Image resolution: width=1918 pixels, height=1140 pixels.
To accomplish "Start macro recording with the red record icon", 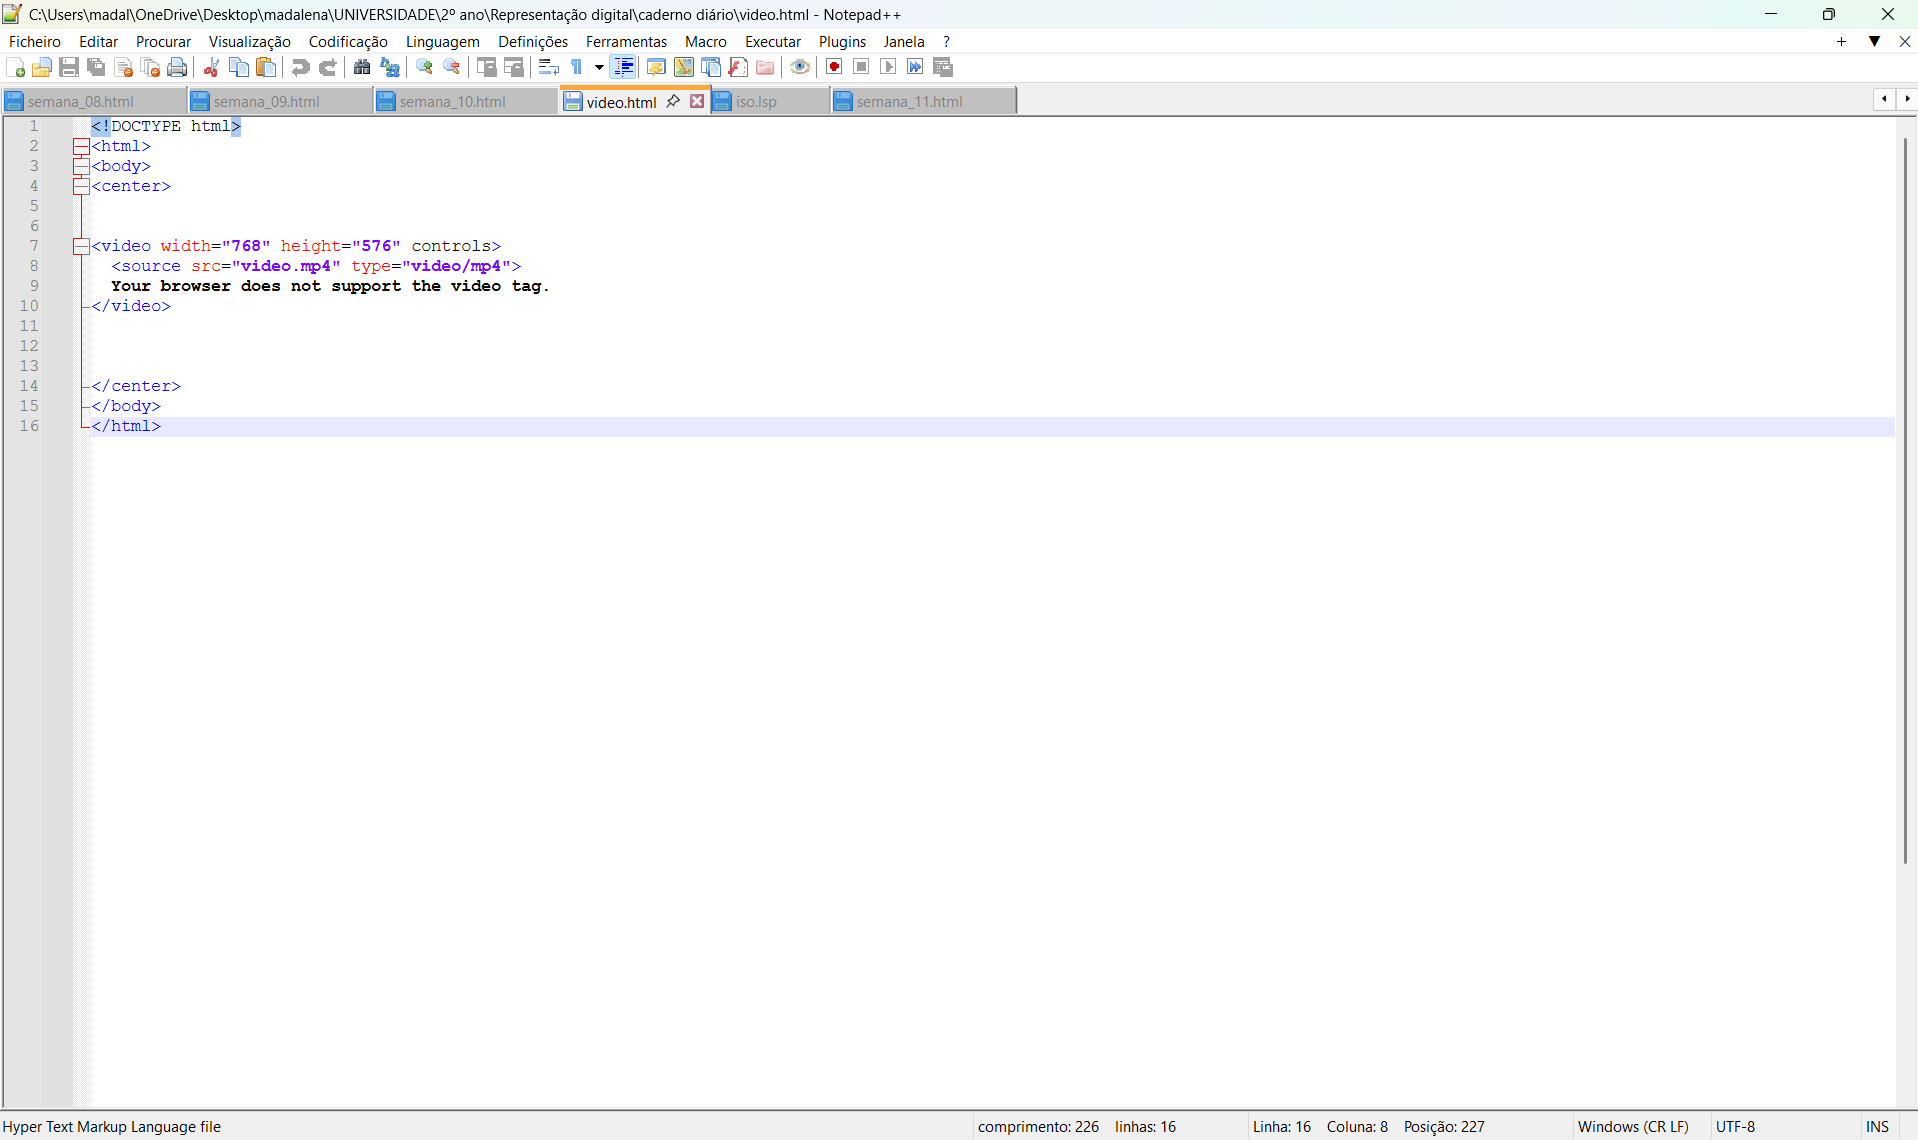I will click(834, 67).
